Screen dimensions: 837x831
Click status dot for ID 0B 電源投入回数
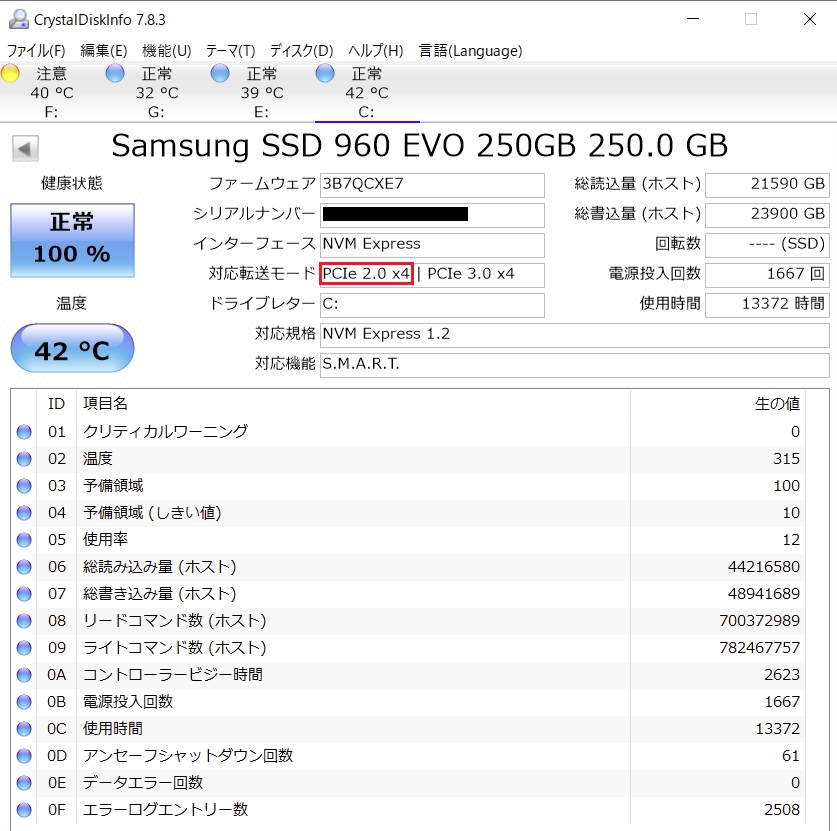pos(24,702)
